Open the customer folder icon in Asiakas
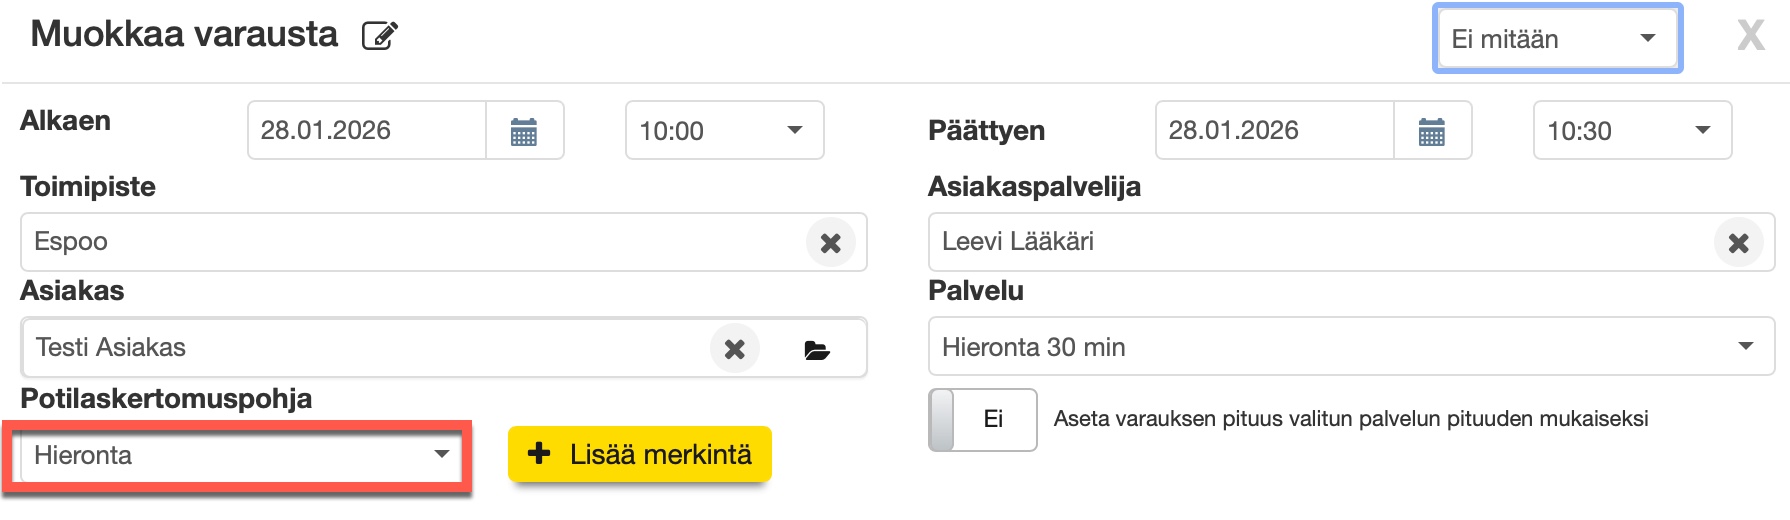The image size is (1790, 520). (817, 350)
